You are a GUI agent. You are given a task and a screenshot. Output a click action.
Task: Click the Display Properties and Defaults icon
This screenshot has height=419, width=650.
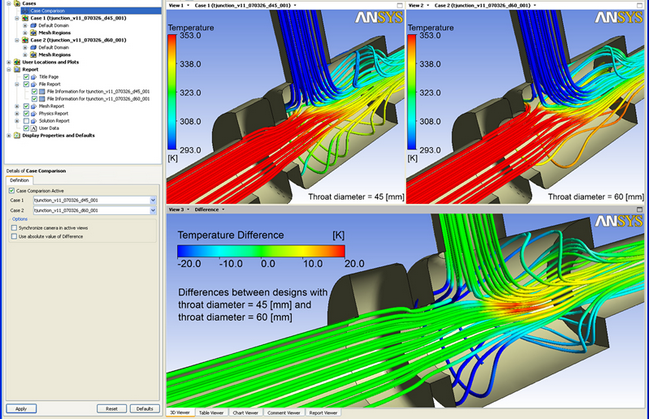click(x=17, y=136)
